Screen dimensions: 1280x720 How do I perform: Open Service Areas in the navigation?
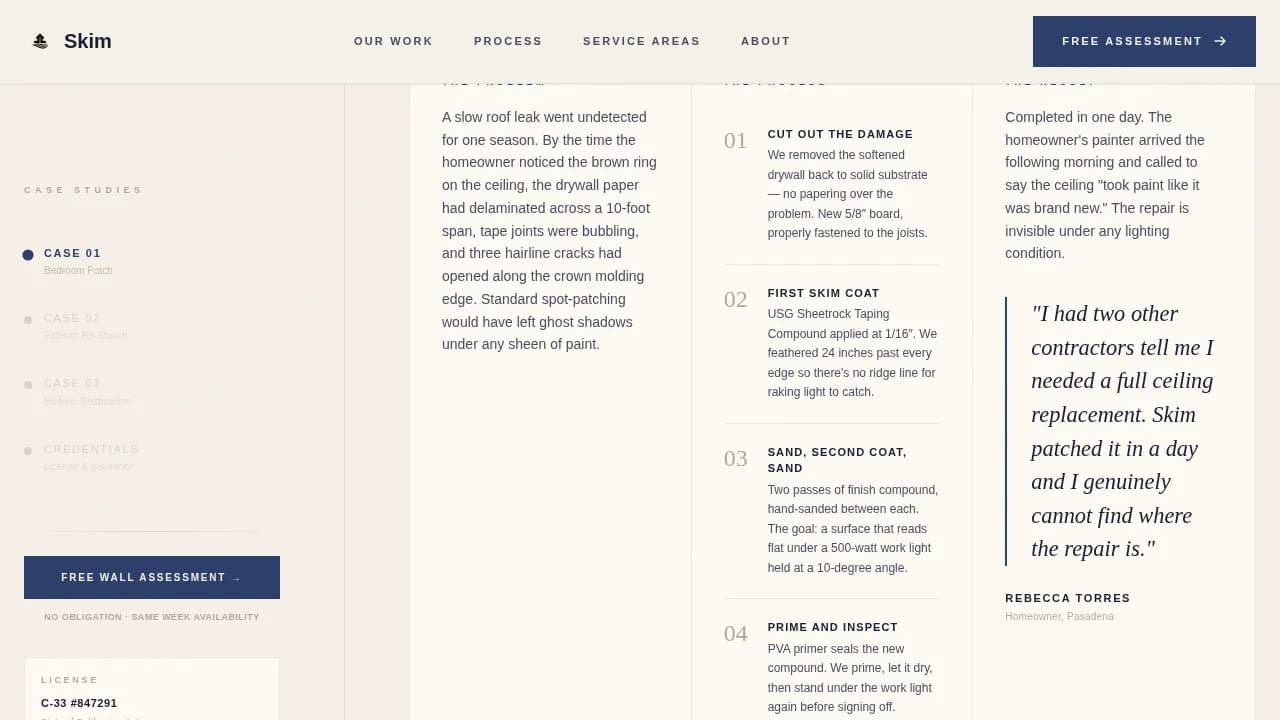click(641, 41)
